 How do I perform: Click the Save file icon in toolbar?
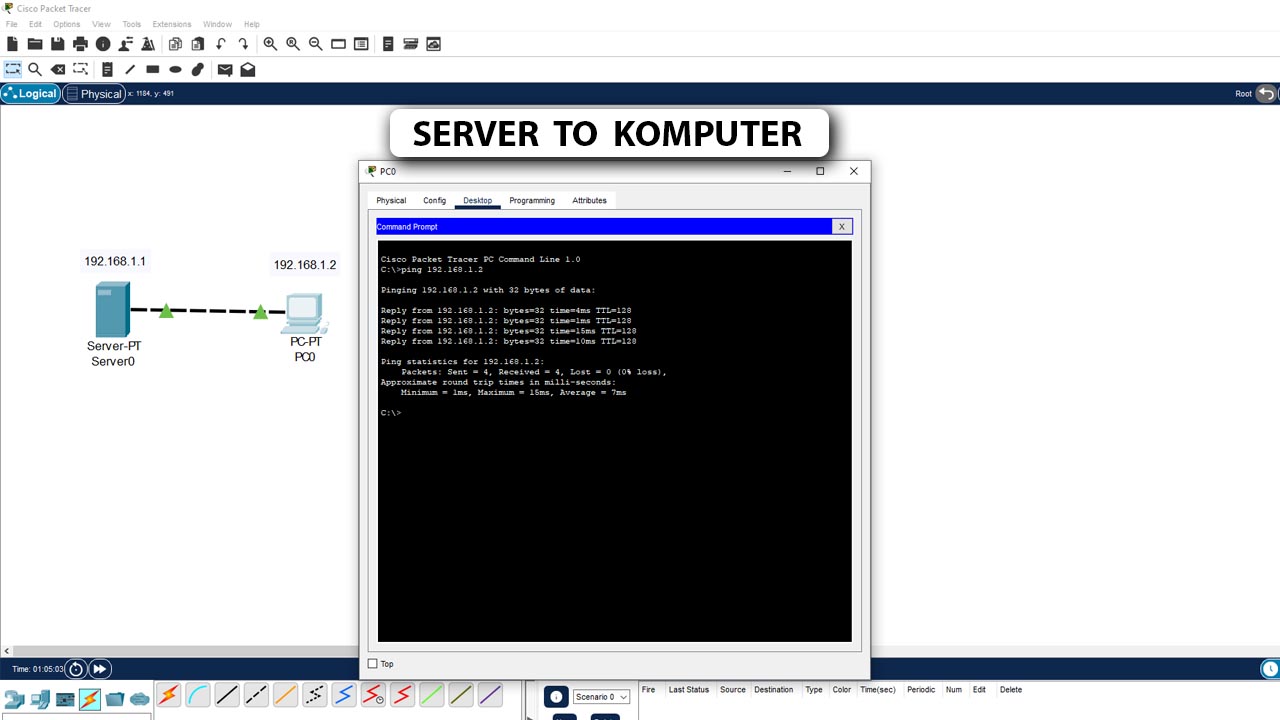(x=57, y=44)
